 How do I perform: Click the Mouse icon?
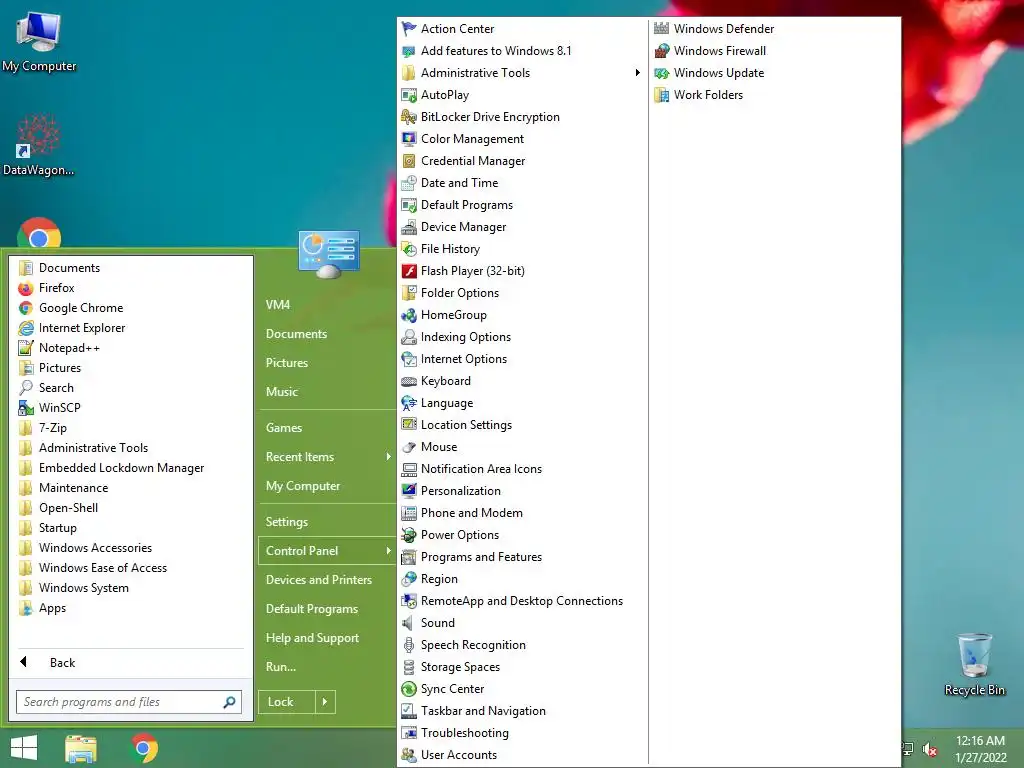pos(409,447)
